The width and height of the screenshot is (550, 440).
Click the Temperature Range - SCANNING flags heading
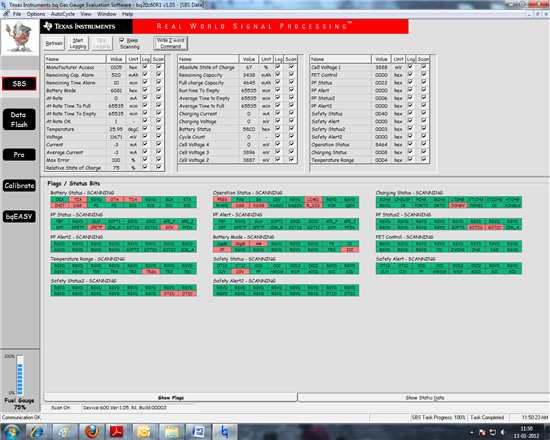tap(87, 259)
